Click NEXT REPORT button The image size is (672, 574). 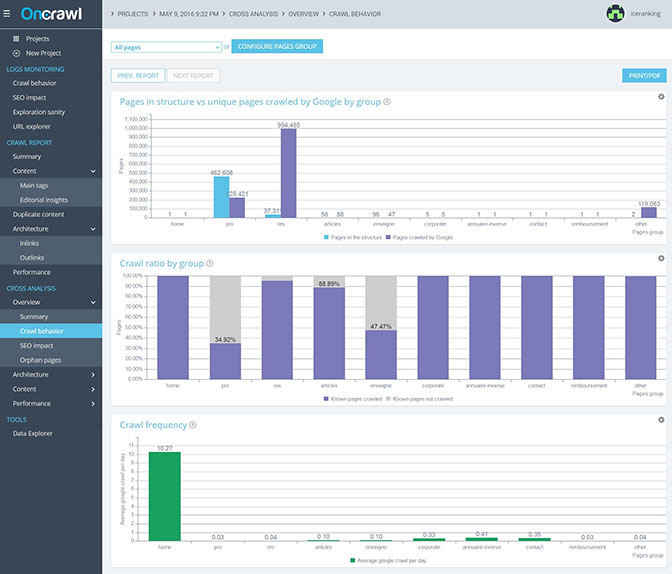193,75
